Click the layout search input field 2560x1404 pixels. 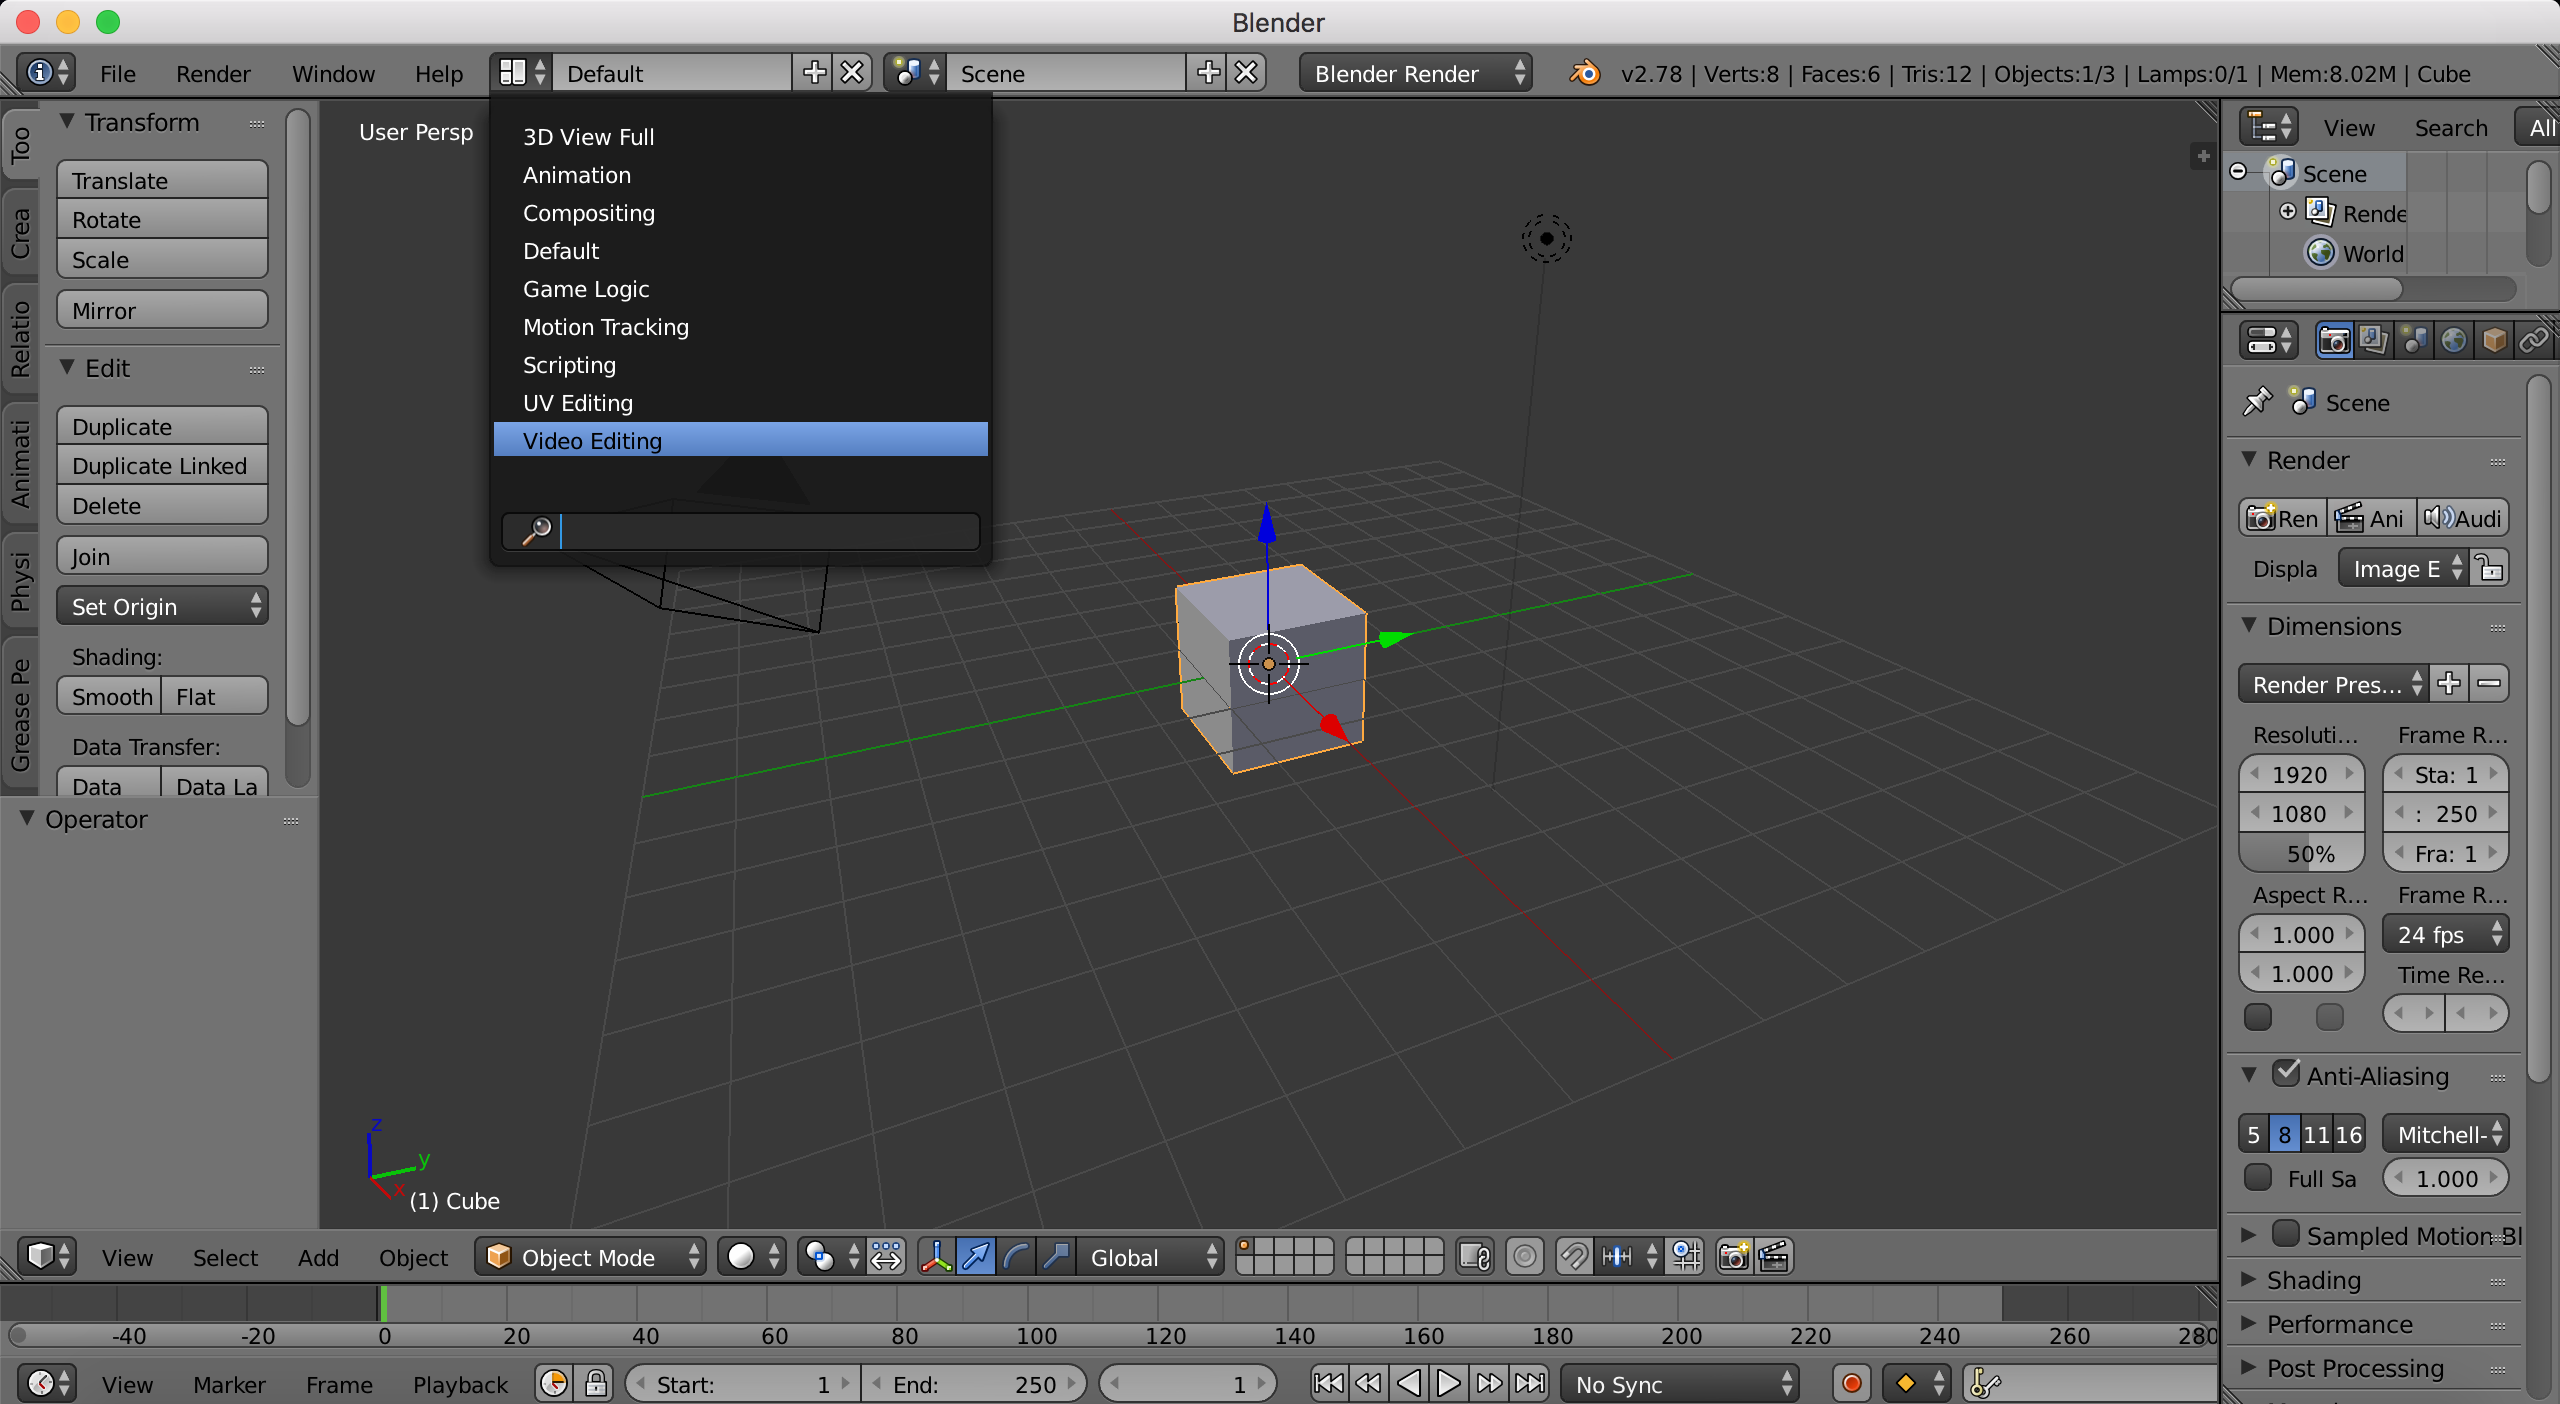(x=768, y=531)
